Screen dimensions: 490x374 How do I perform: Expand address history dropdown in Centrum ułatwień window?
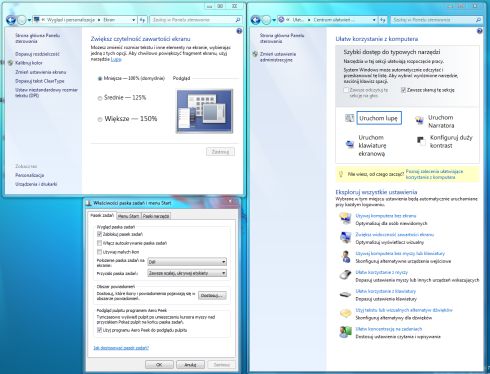click(x=374, y=20)
